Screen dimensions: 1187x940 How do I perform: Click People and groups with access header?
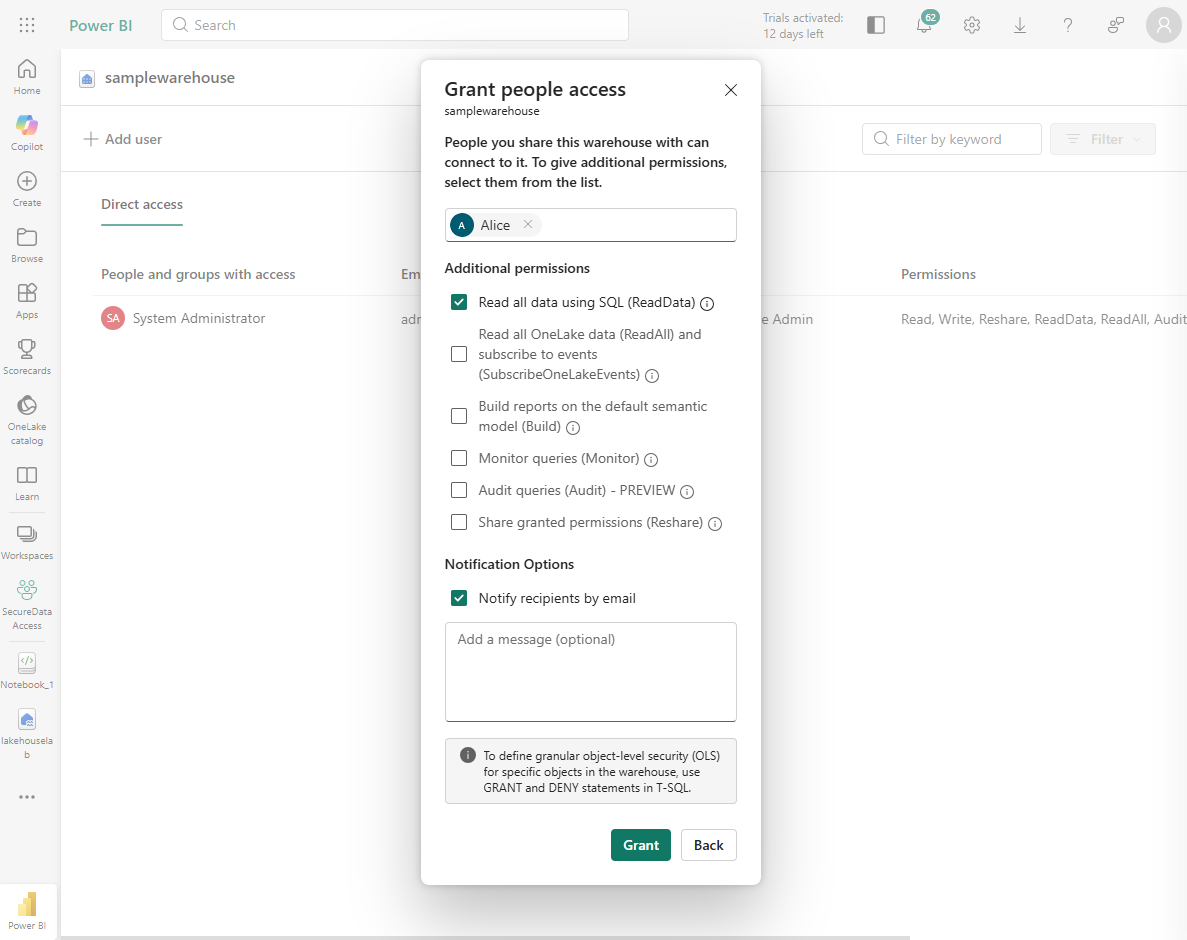point(198,274)
